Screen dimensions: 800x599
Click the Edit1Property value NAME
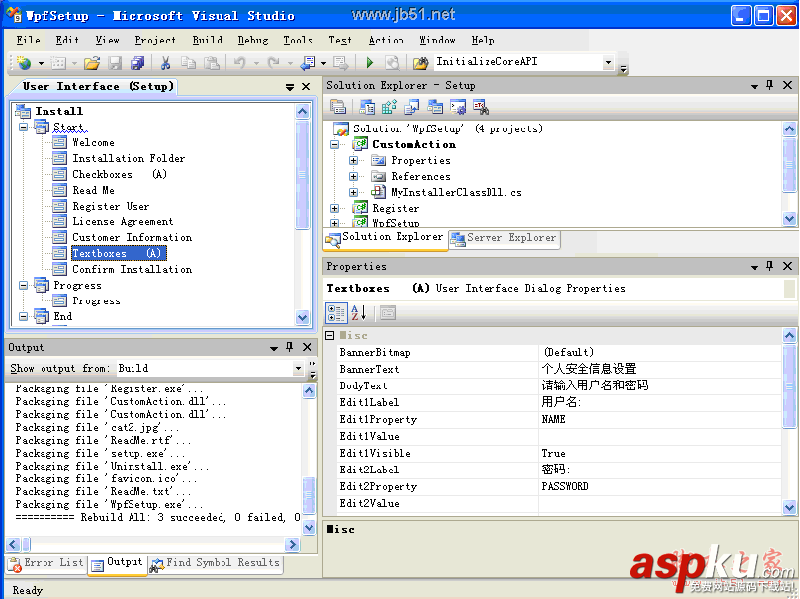click(x=660, y=419)
